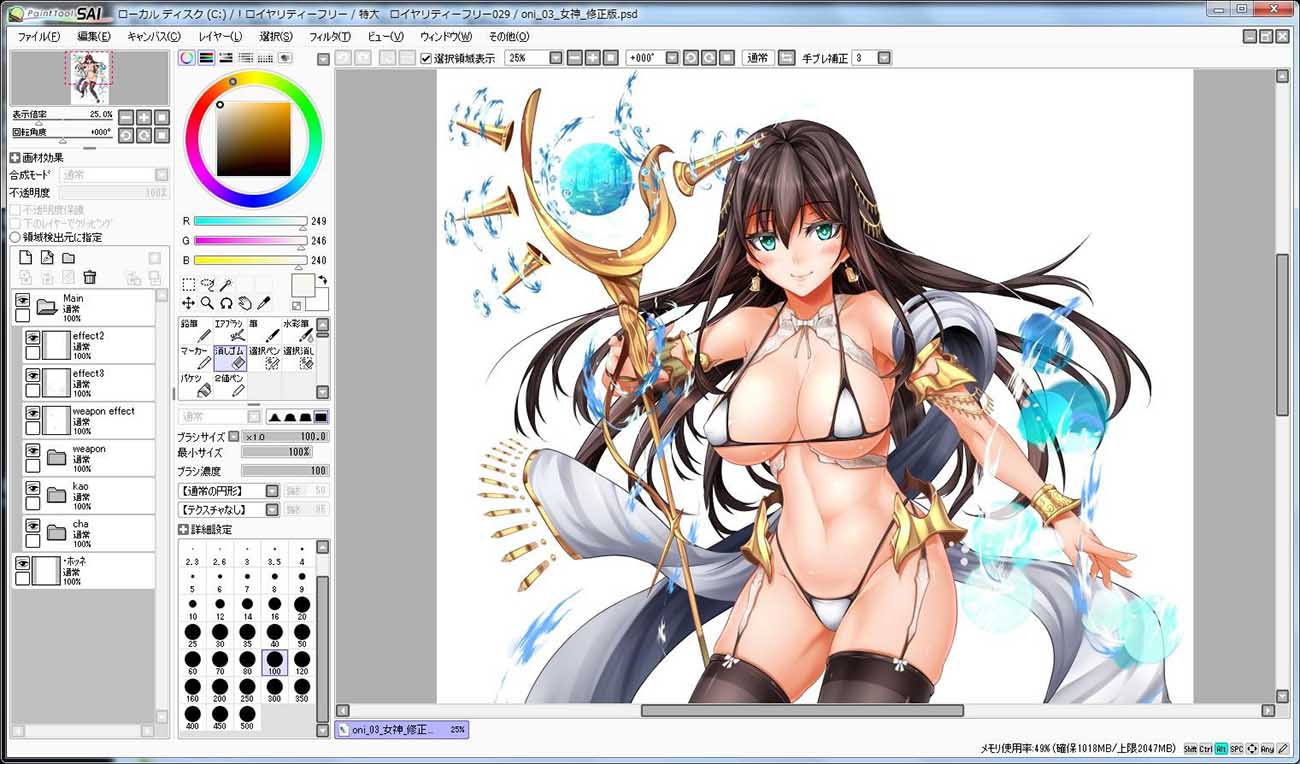Open the 手ブレ補正 stabilizer dropdown
This screenshot has height=764, width=1300.
pyautogui.click(x=884, y=58)
